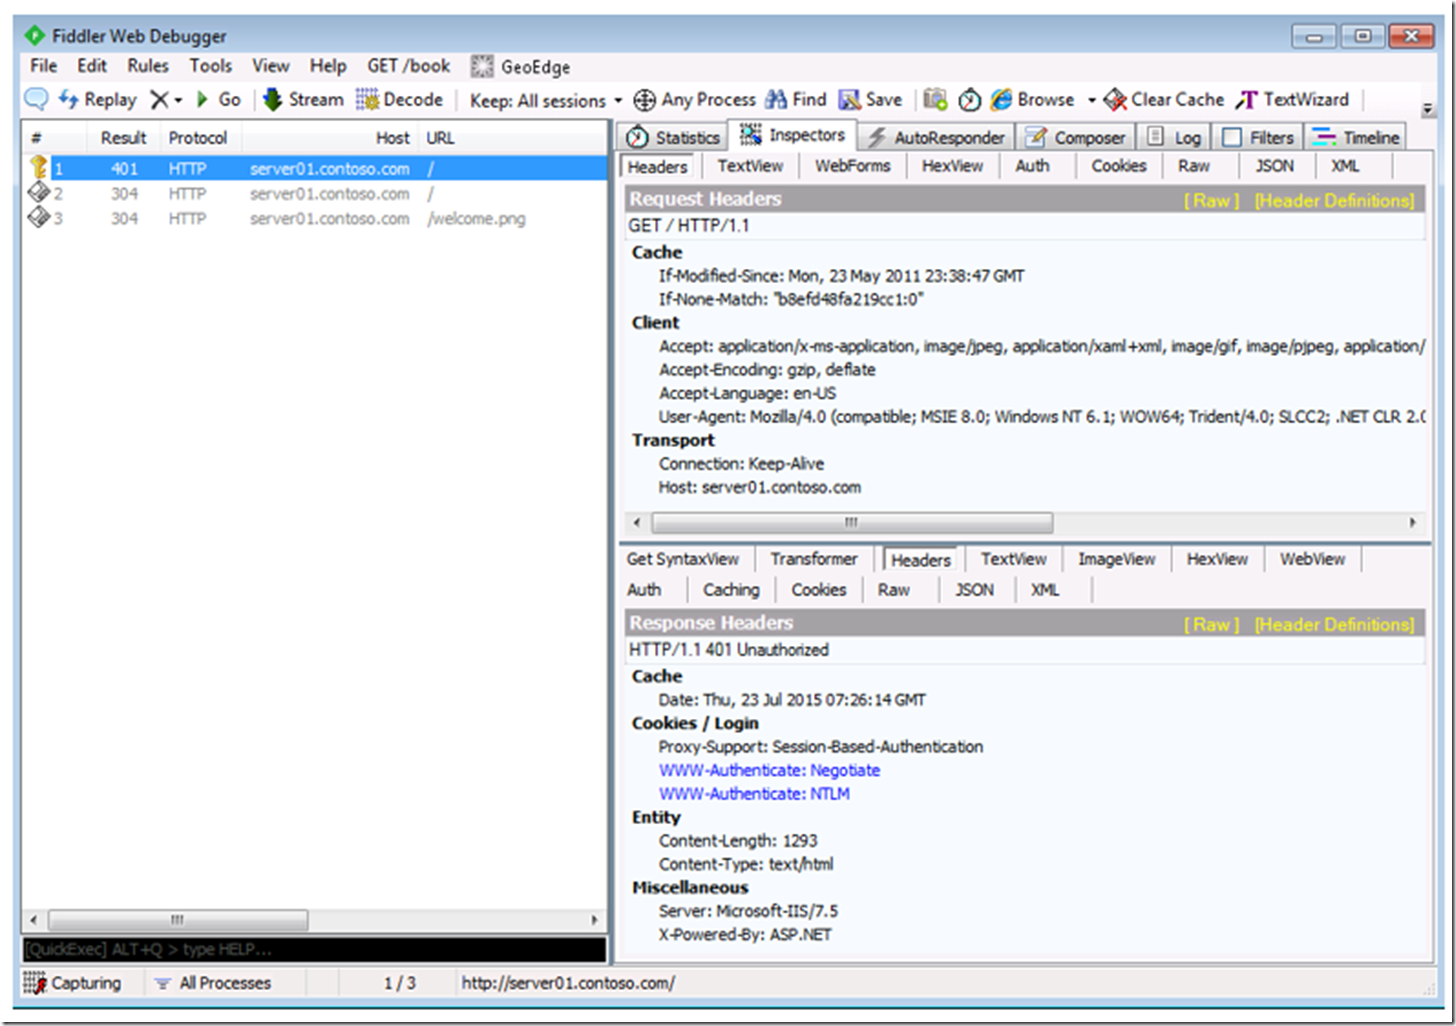Select session 1 with 401 result
This screenshot has height=1026, width=1456.
pos(315,169)
